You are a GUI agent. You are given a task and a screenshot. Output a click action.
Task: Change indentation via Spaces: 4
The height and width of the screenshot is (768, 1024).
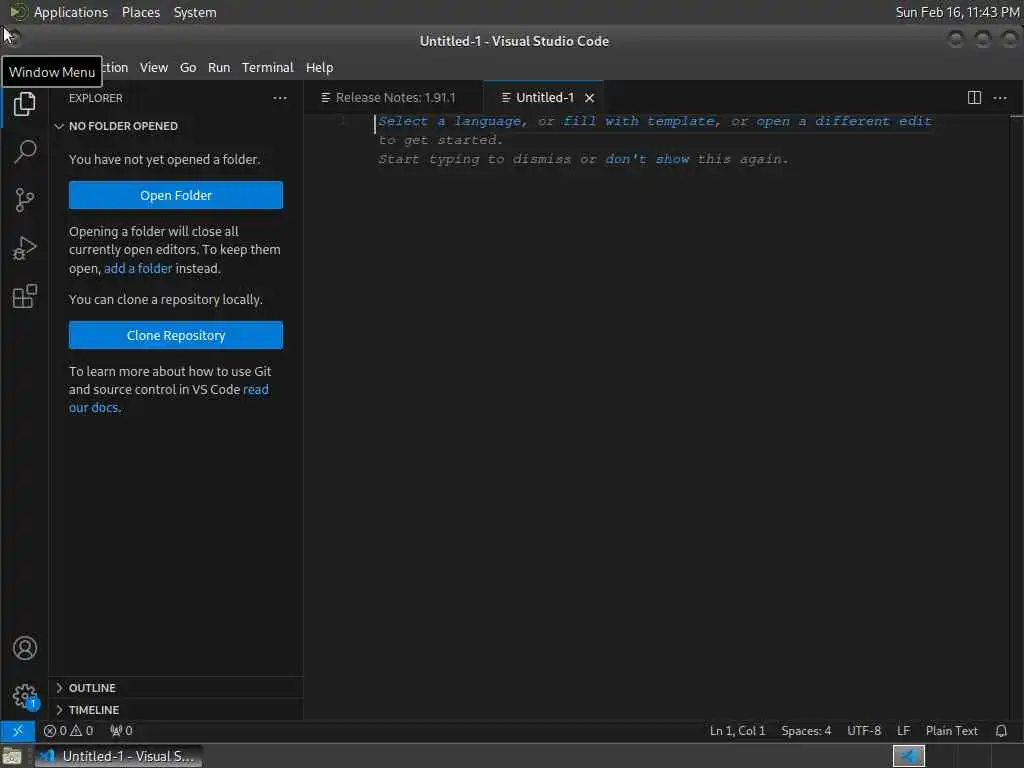pyautogui.click(x=806, y=731)
